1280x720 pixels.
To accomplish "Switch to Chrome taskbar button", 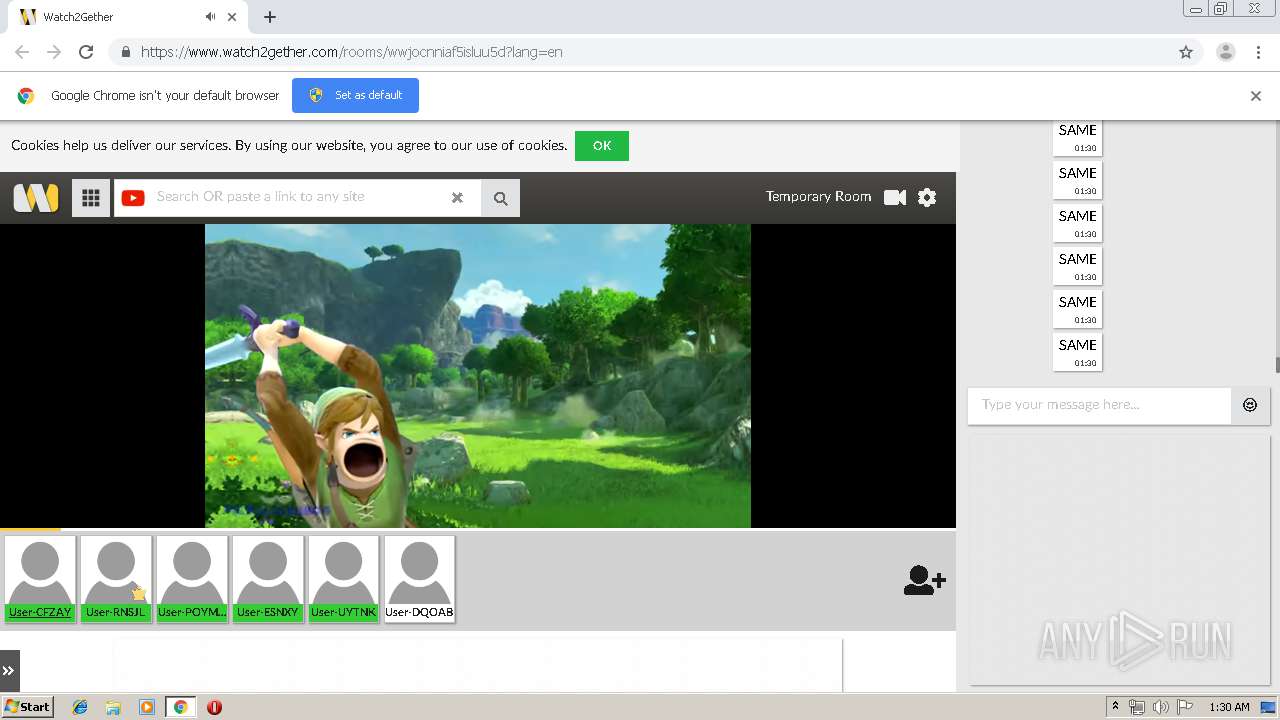I will coord(180,707).
